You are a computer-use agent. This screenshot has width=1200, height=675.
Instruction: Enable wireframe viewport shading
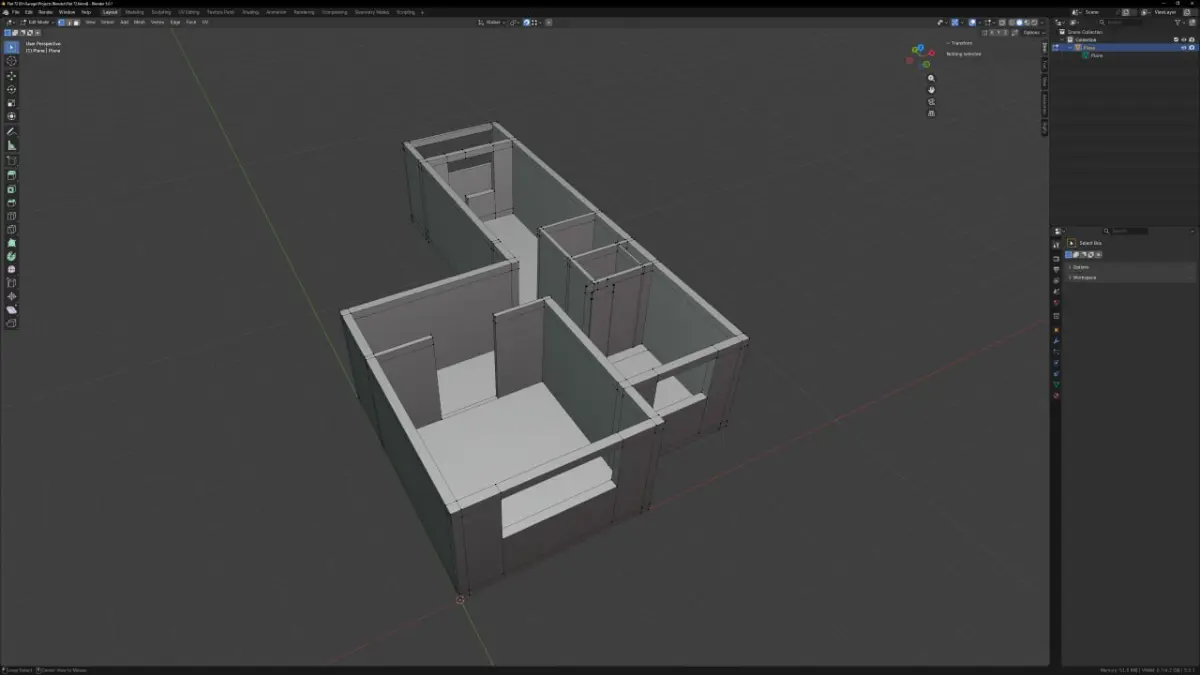point(1012,22)
